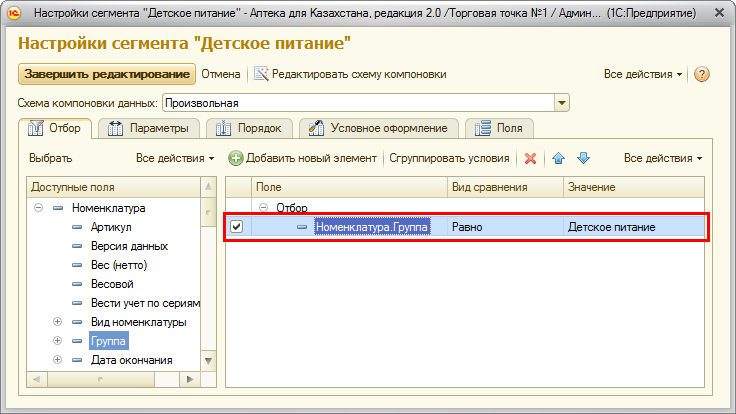Select the Весовой field in available fields
Image resolution: width=736 pixels, height=414 pixels.
pyautogui.click(x=110, y=284)
